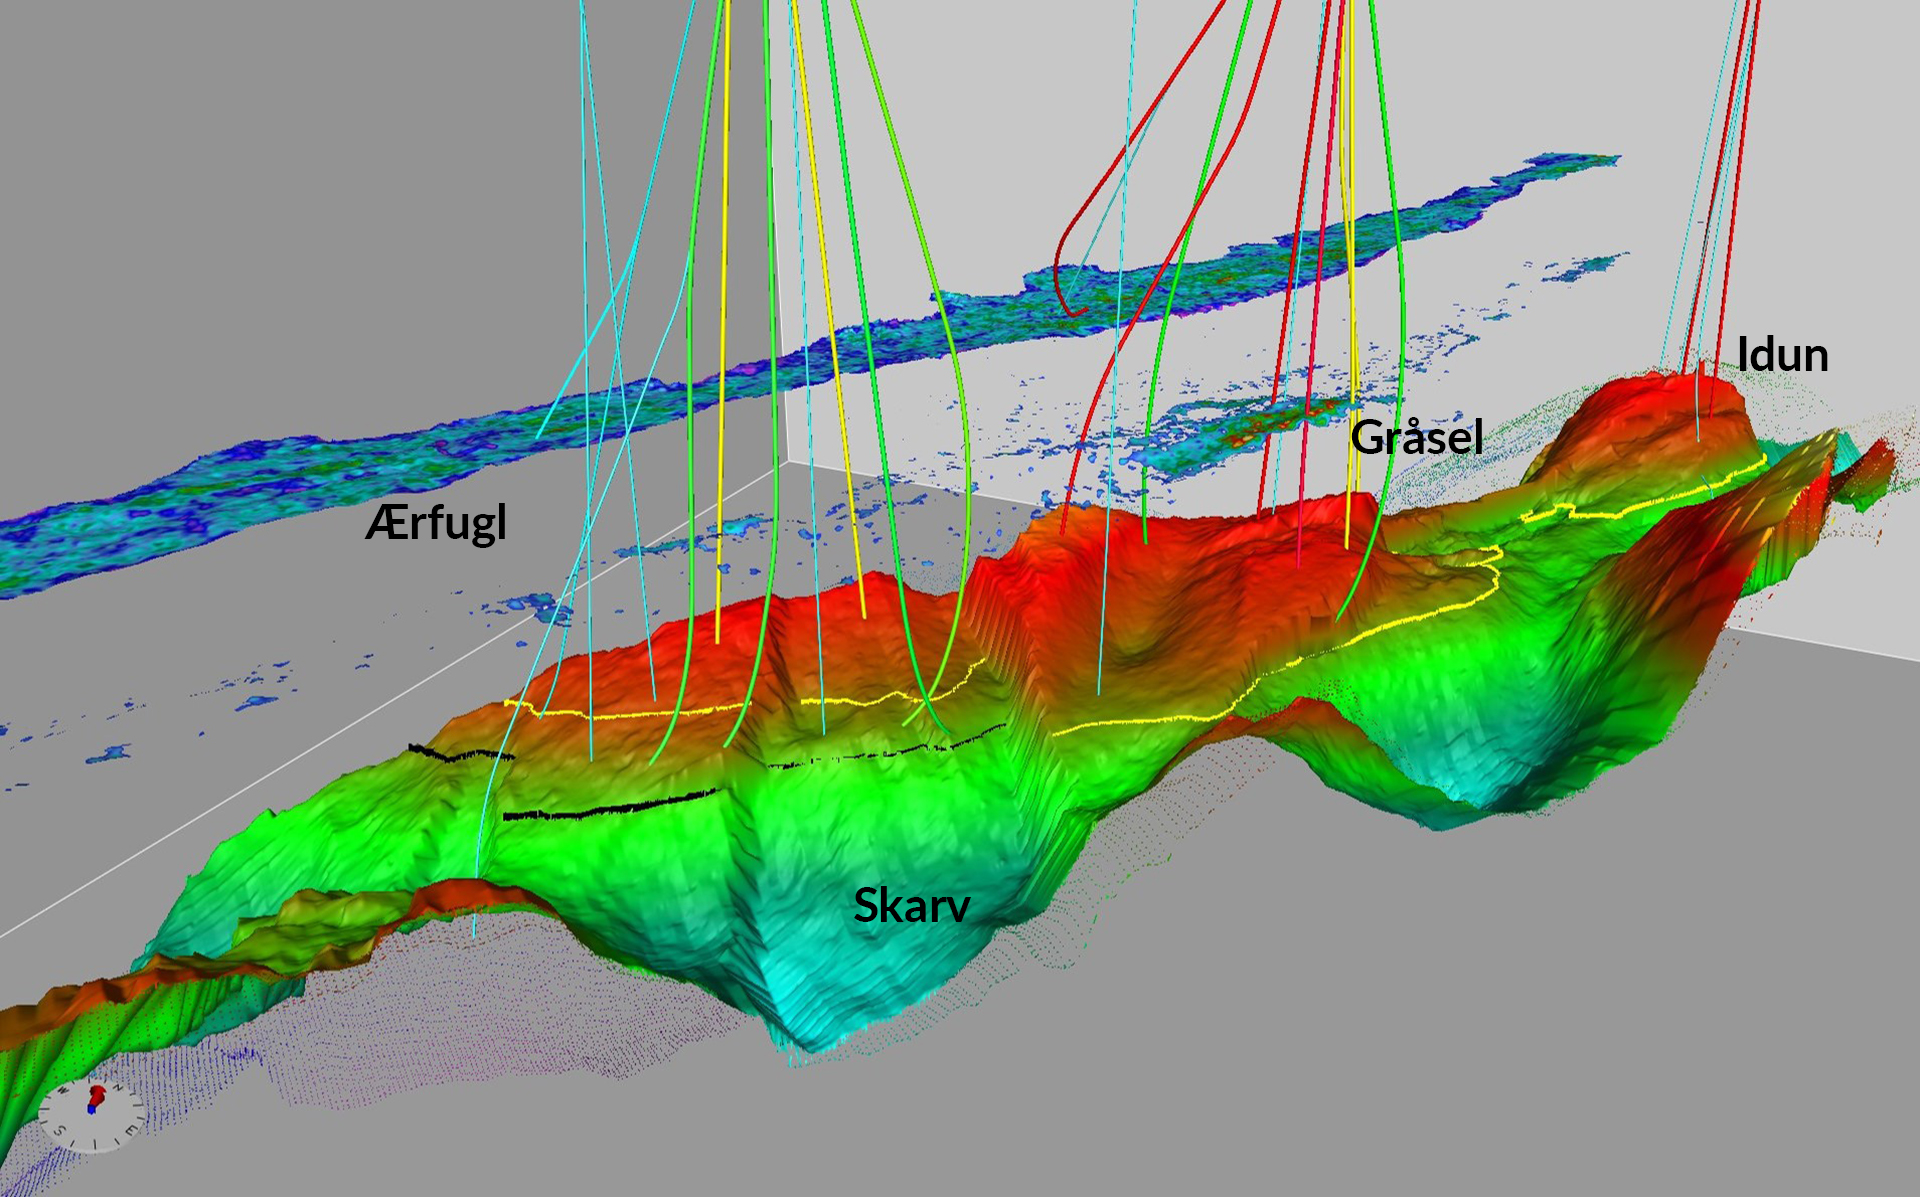
Task: Click the red compass north arrow
Action: (97, 1094)
